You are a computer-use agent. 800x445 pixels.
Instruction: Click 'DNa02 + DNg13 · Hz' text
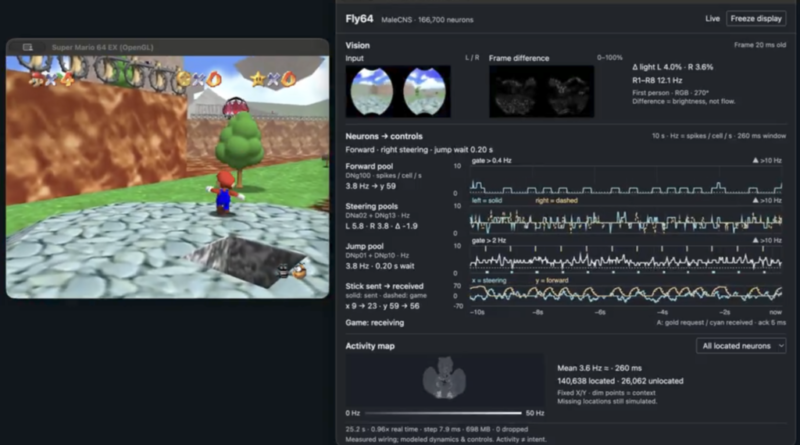tap(378, 216)
